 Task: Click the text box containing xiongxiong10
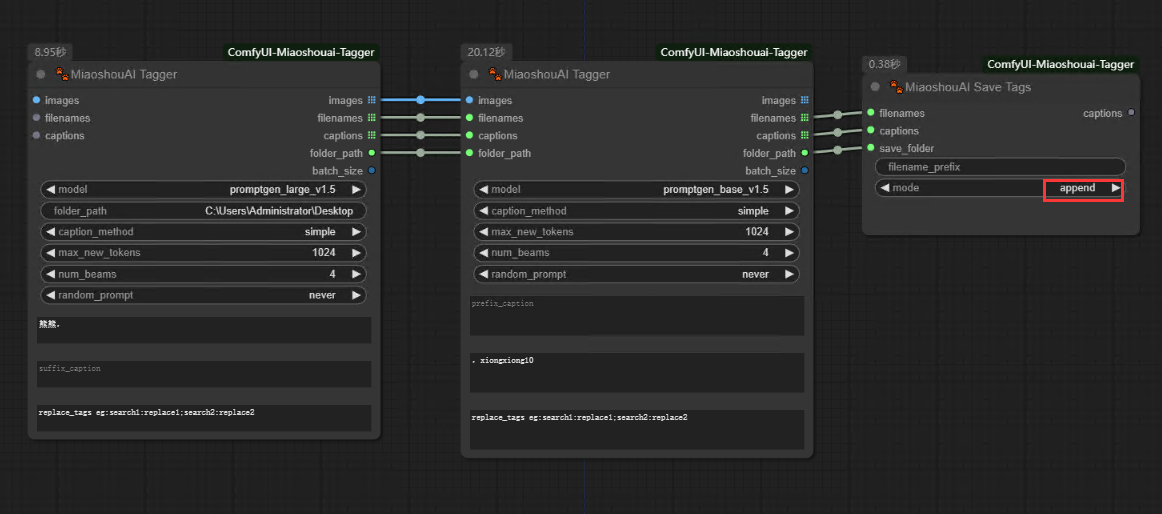(636, 372)
